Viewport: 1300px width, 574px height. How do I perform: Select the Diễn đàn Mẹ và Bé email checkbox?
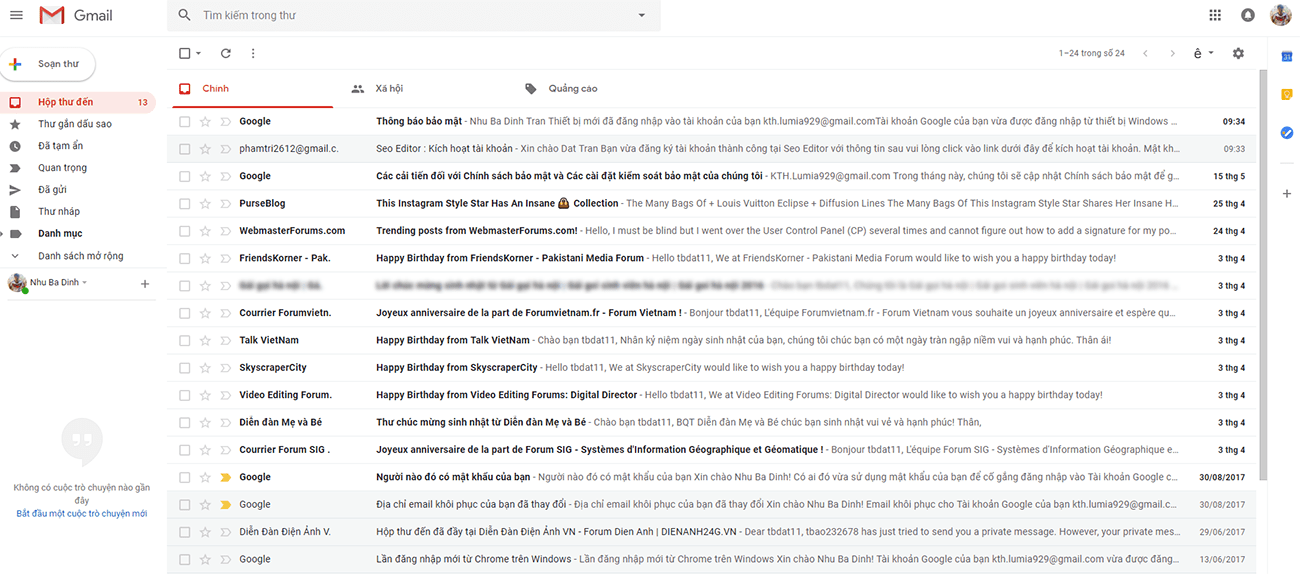[184, 422]
